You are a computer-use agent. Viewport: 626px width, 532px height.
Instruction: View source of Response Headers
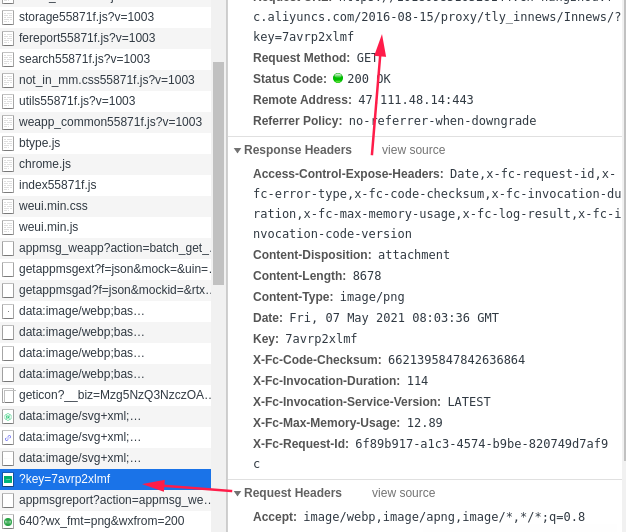click(413, 150)
